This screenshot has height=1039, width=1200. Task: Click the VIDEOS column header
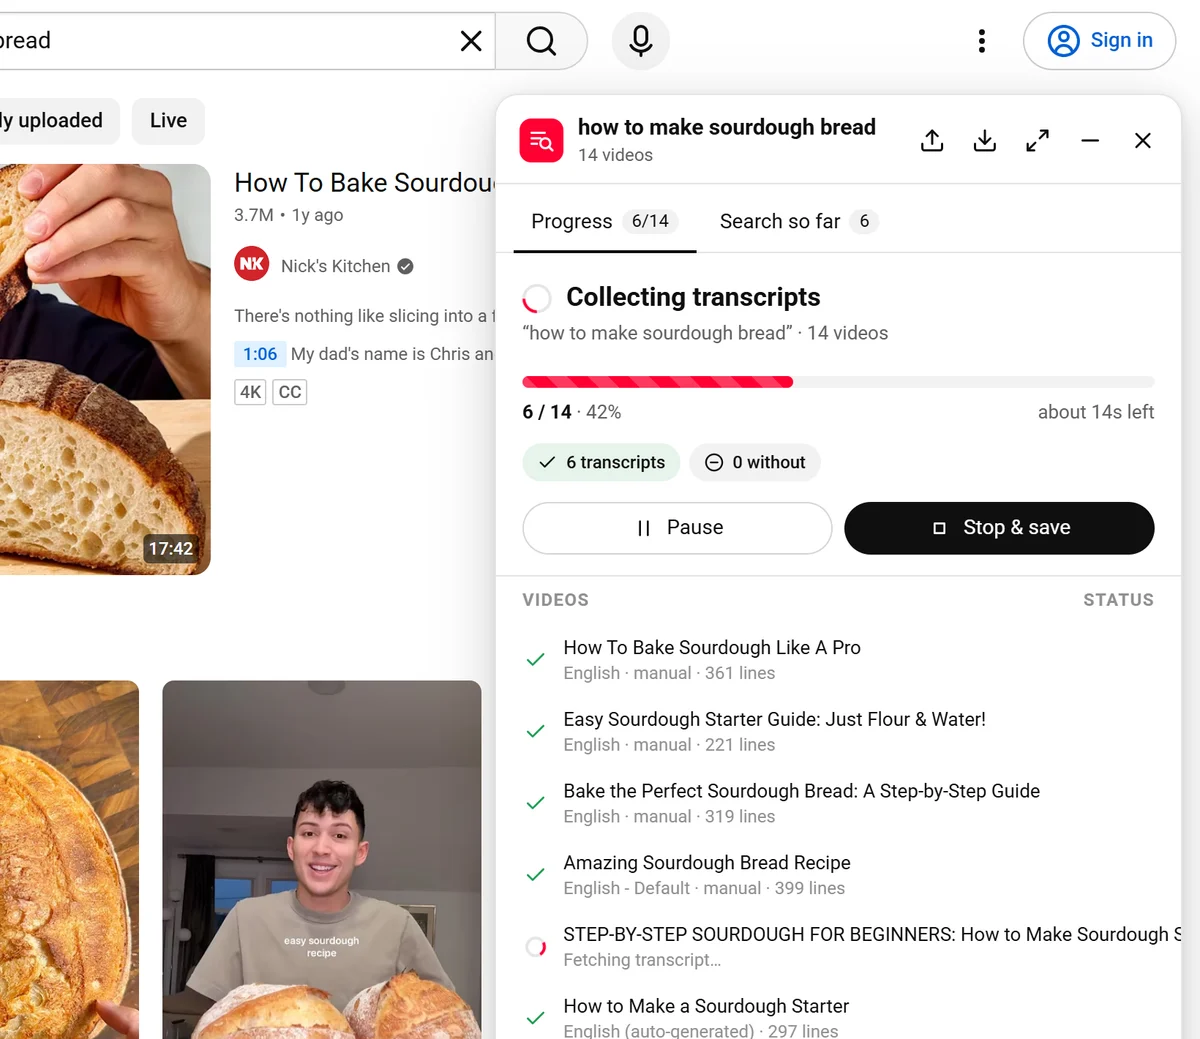tap(556, 600)
